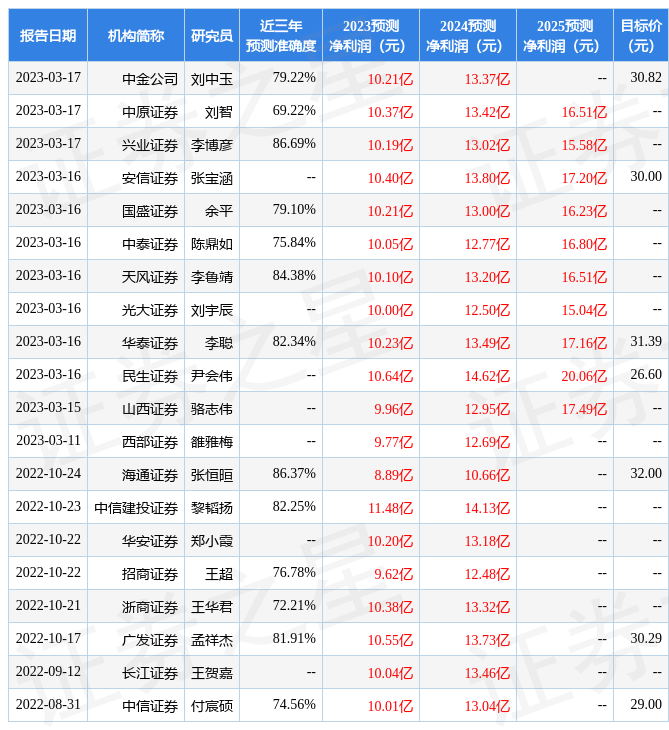Click 2023 profit forecast 8.89亿
The height and width of the screenshot is (730, 669).
(x=393, y=475)
